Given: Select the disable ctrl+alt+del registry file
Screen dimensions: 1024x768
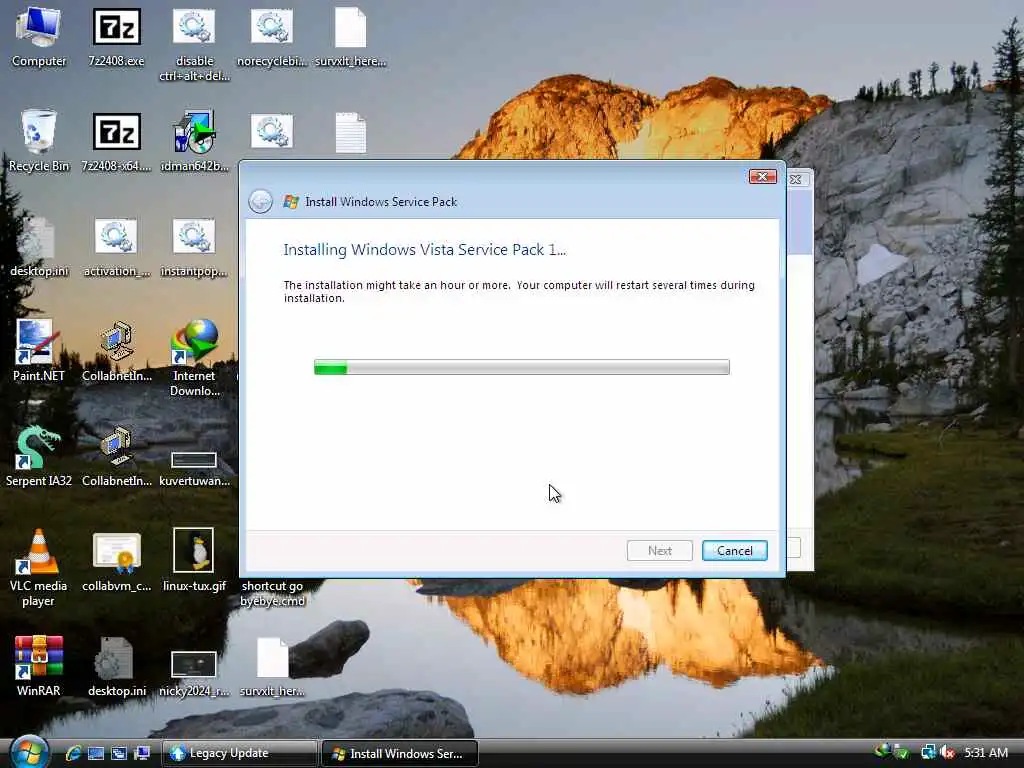Looking at the screenshot, I should 194,44.
